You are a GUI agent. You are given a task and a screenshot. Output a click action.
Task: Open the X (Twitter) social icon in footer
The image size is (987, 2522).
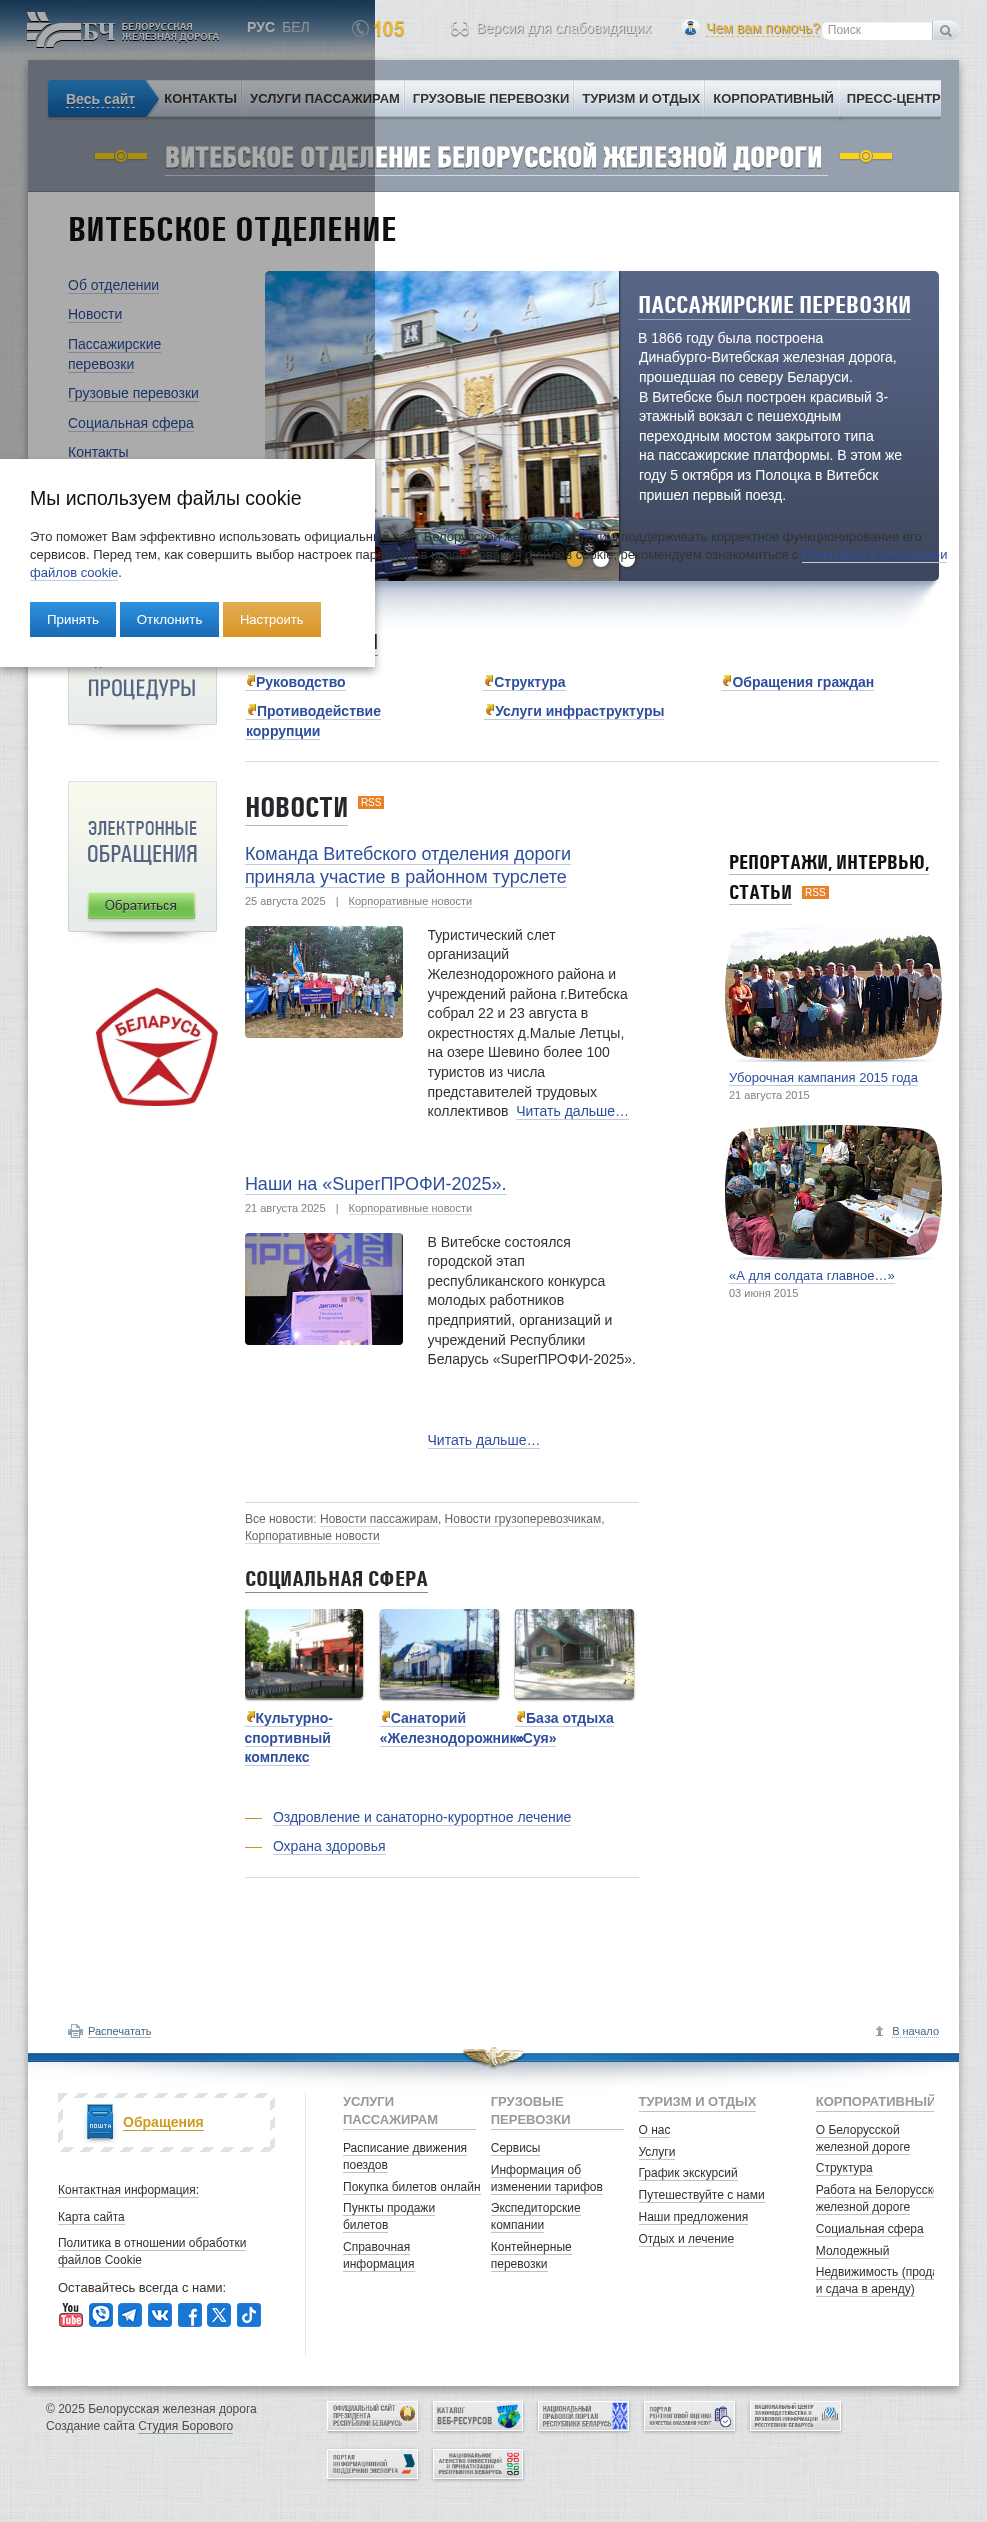pos(219,2315)
